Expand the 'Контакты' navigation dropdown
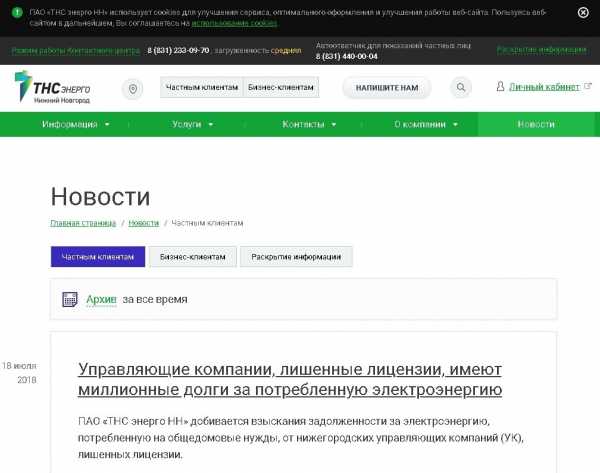 click(x=309, y=124)
